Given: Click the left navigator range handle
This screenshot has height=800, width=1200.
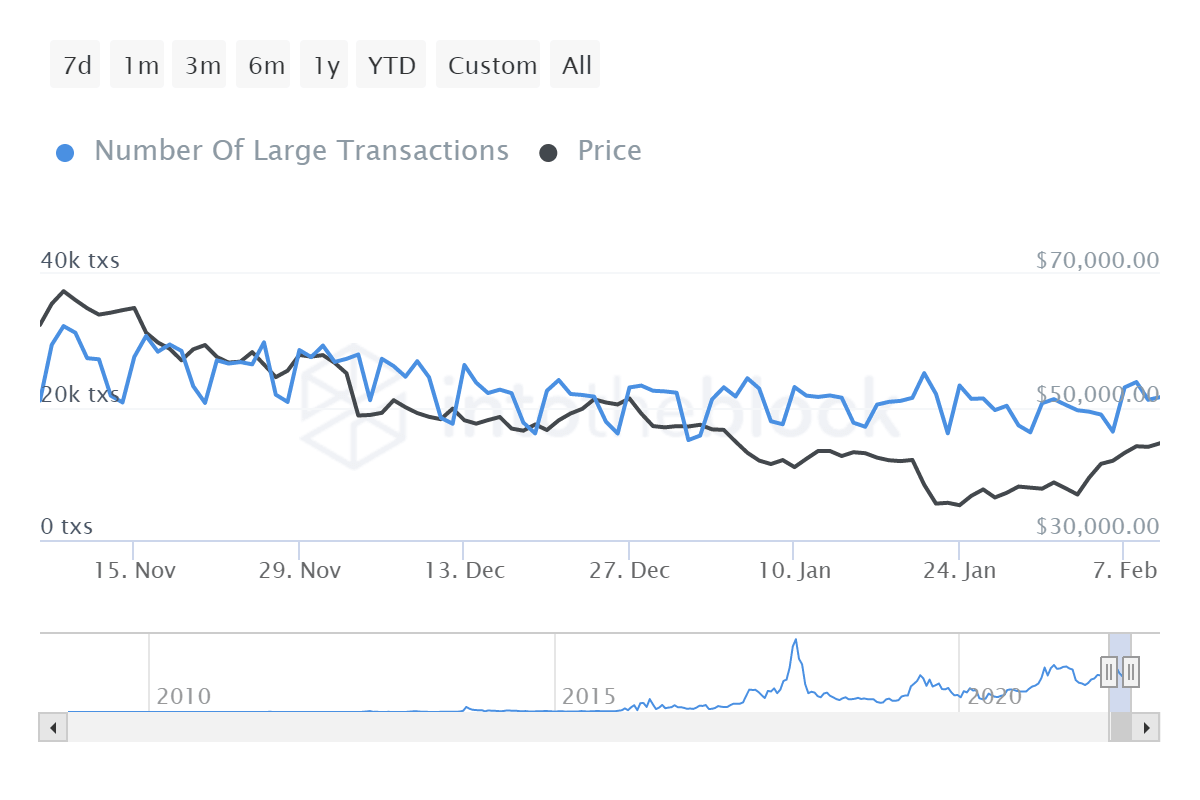Looking at the screenshot, I should tap(1109, 671).
